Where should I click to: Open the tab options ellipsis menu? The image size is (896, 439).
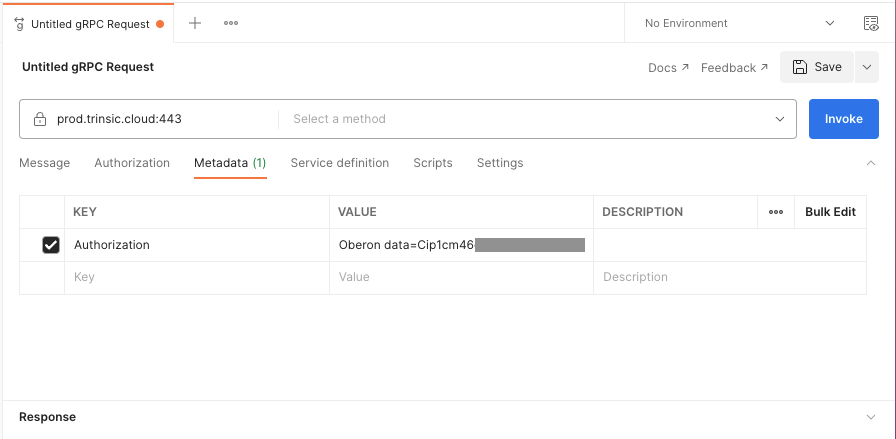(x=231, y=23)
